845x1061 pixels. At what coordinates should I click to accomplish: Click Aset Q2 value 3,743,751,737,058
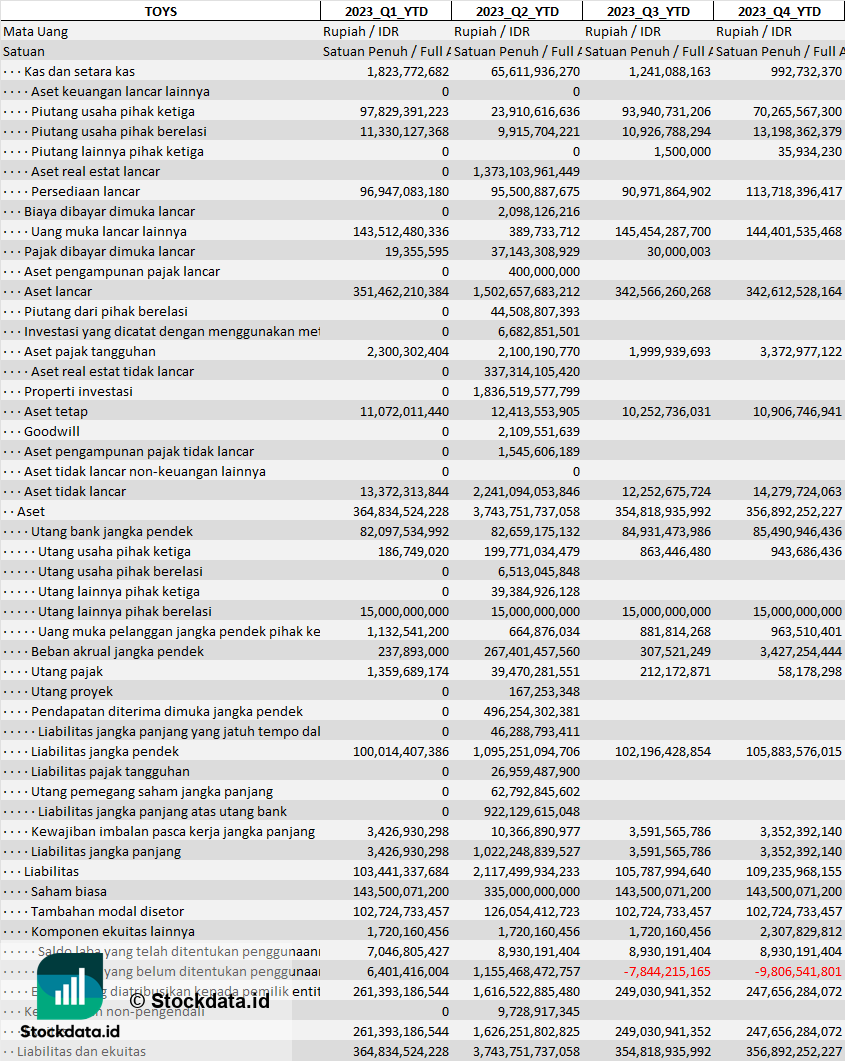(526, 512)
